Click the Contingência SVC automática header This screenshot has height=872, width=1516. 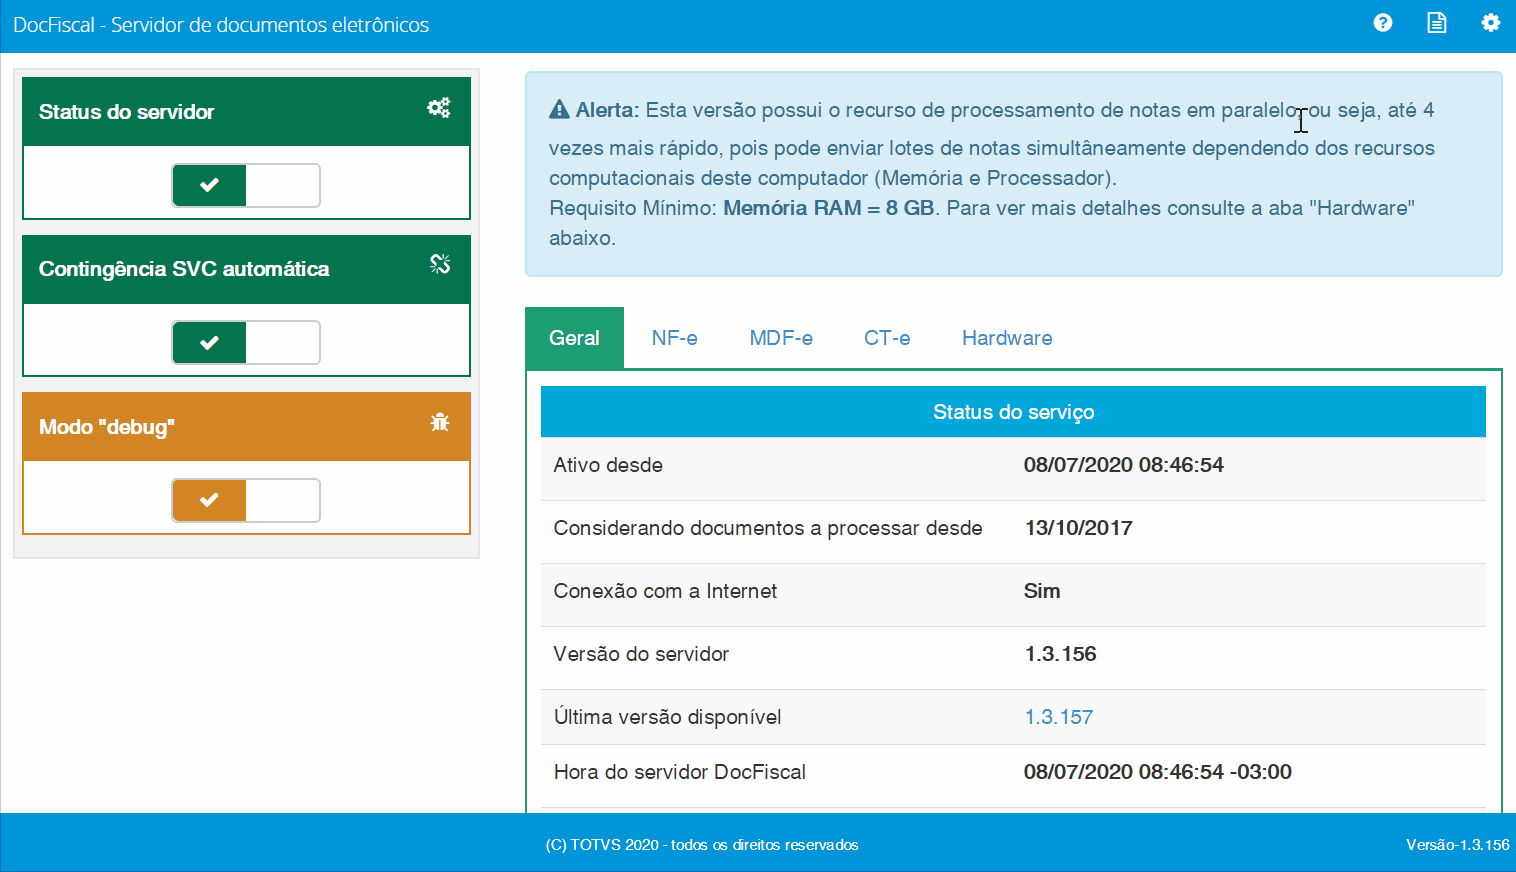point(246,269)
